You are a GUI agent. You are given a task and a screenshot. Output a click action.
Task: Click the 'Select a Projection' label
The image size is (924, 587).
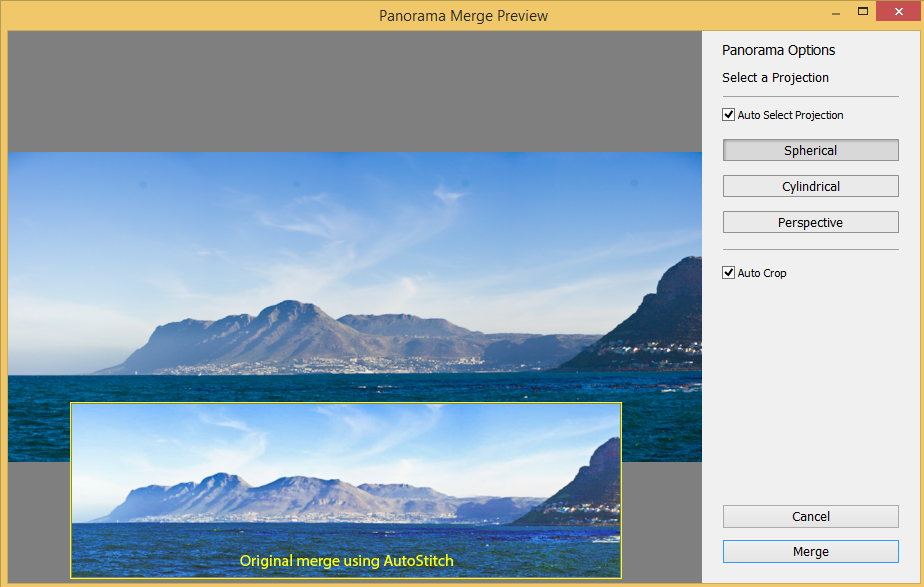(775, 78)
